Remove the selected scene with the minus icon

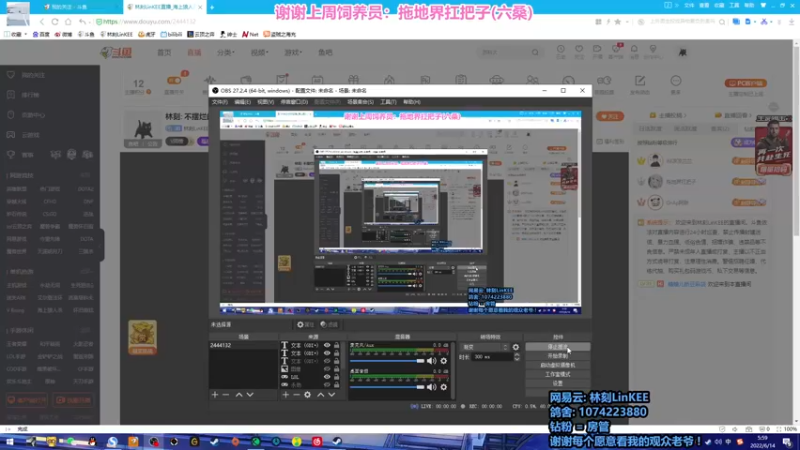[x=226, y=395]
